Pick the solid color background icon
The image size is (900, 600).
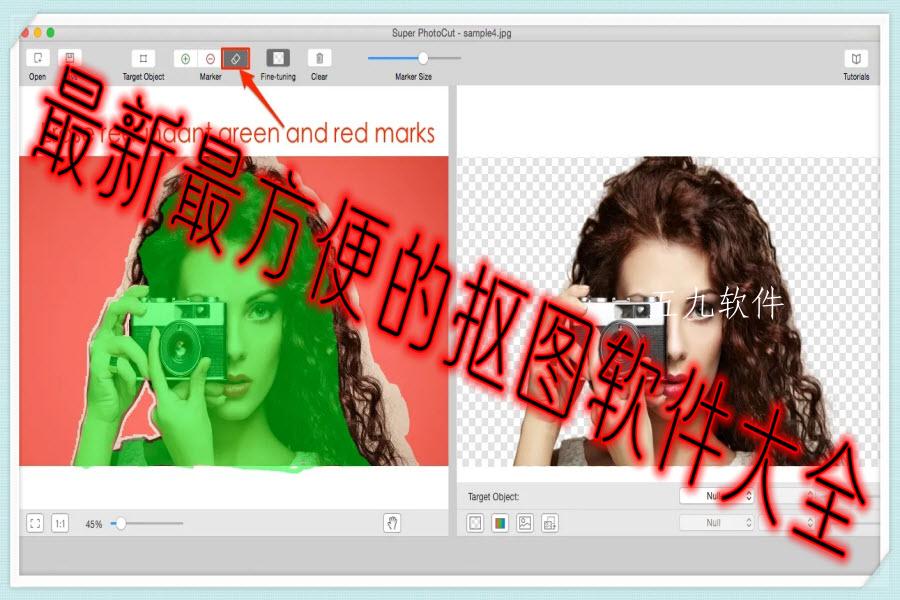coord(500,522)
